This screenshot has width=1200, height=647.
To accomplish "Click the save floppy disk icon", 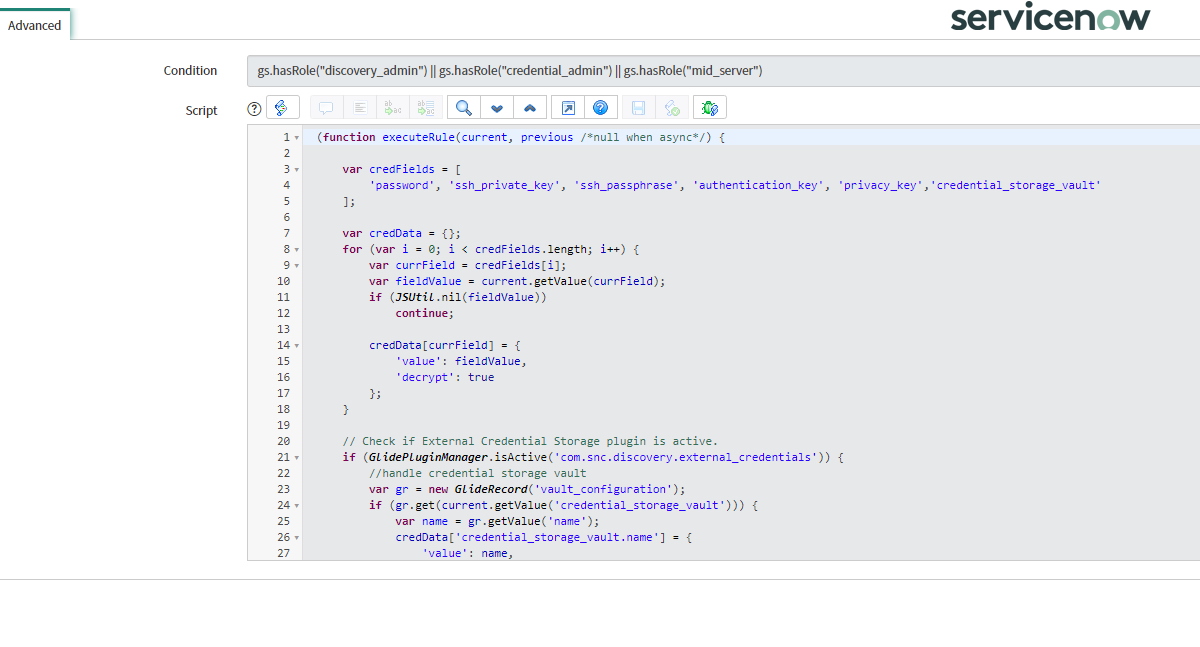I will point(638,108).
